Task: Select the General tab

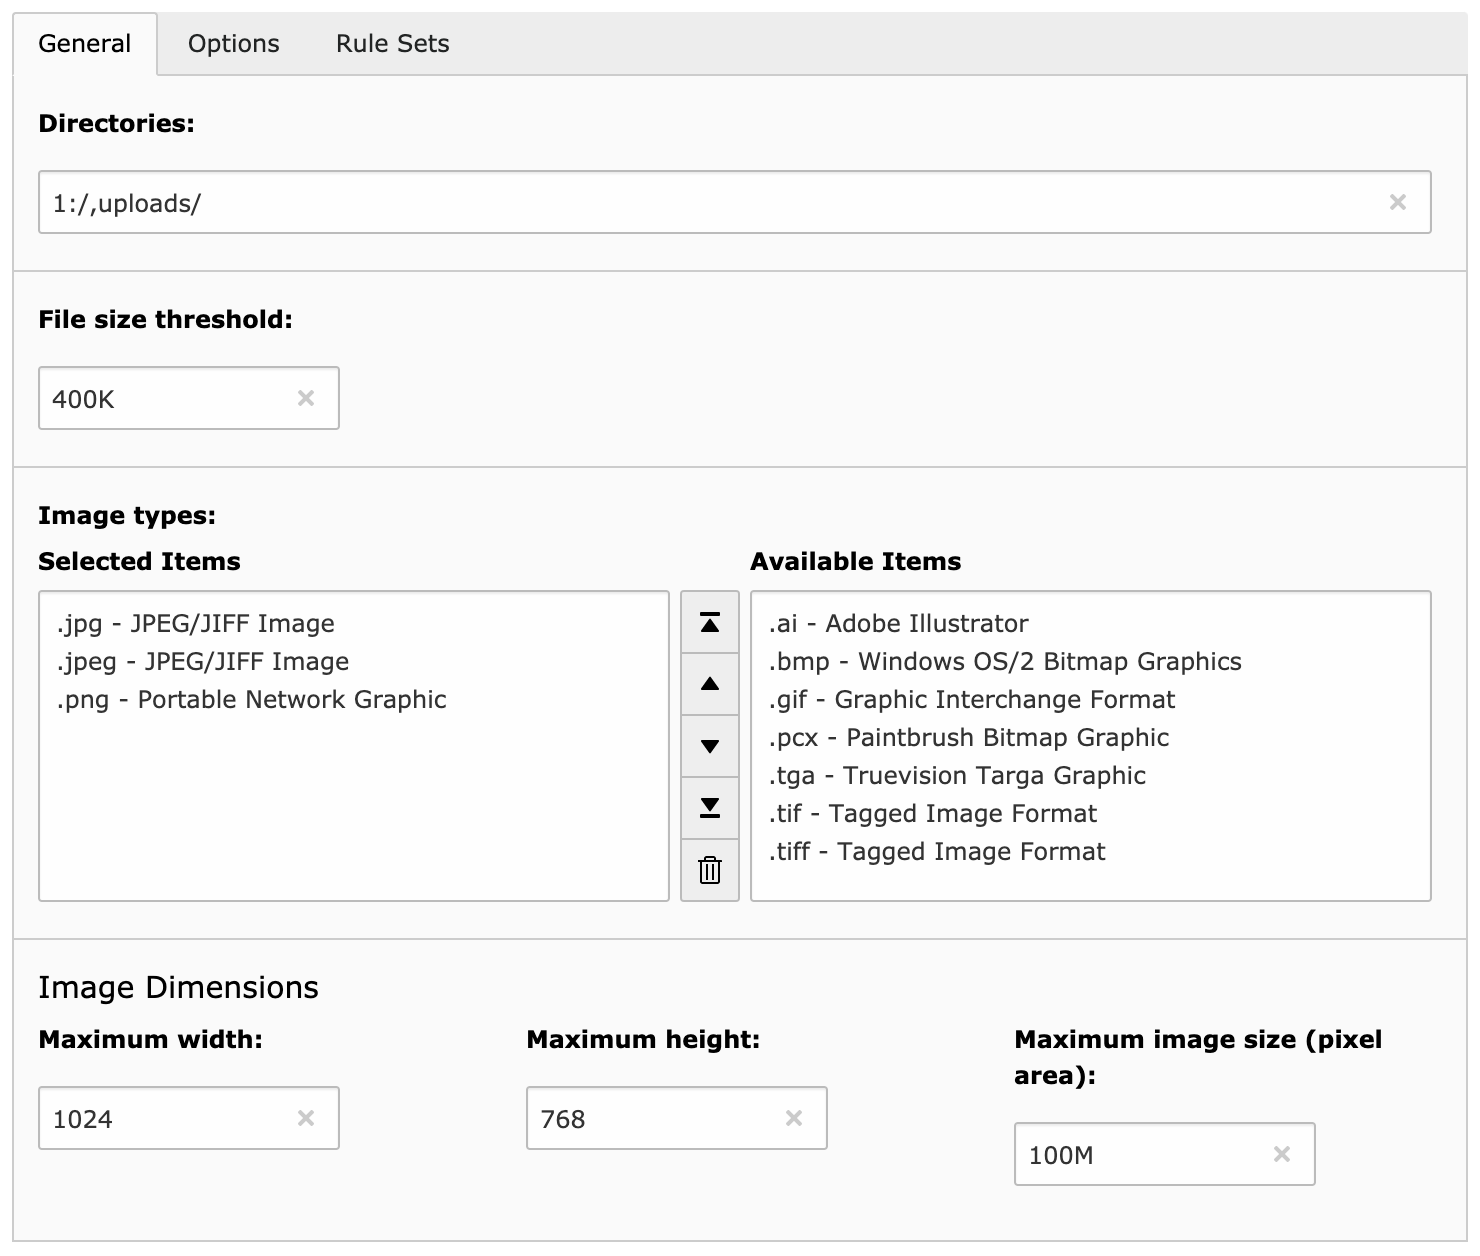Action: pos(84,43)
